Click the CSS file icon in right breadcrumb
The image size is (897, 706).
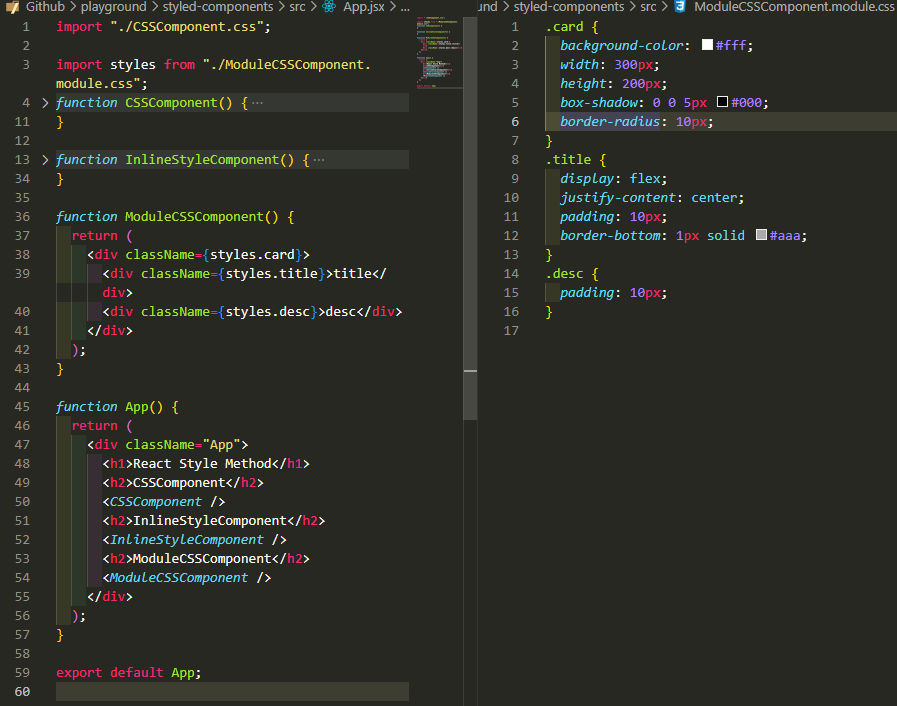[x=680, y=6]
